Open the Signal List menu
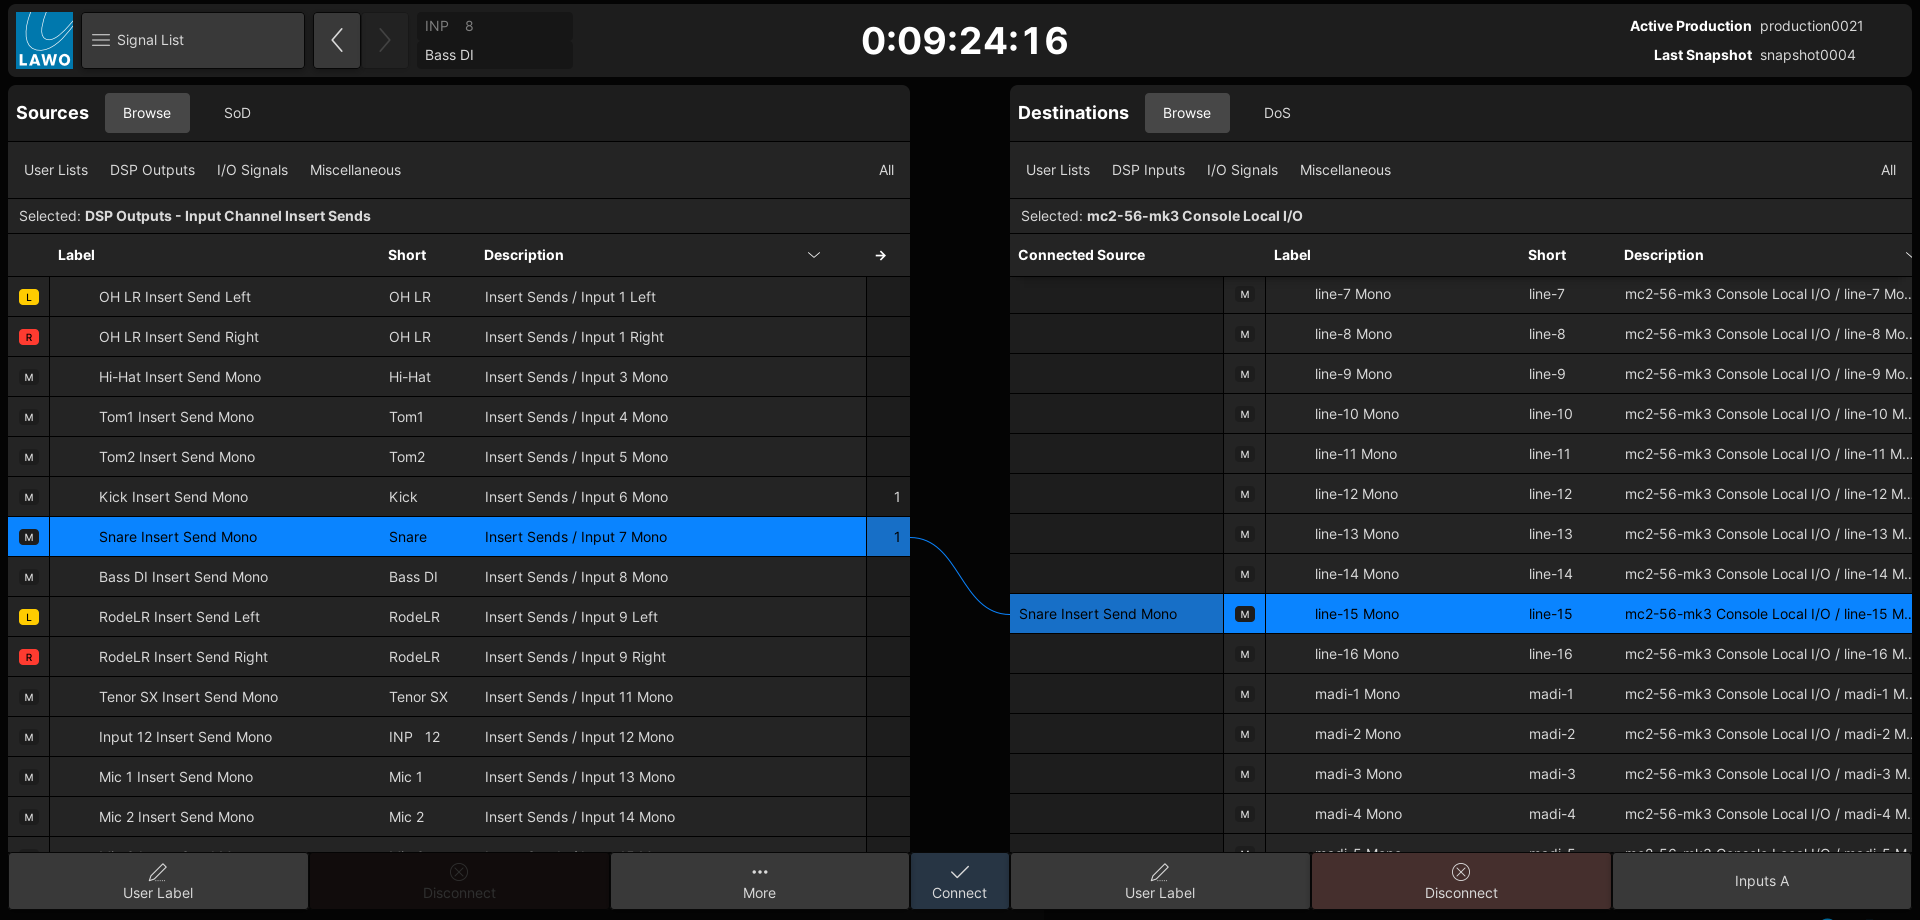 [192, 40]
